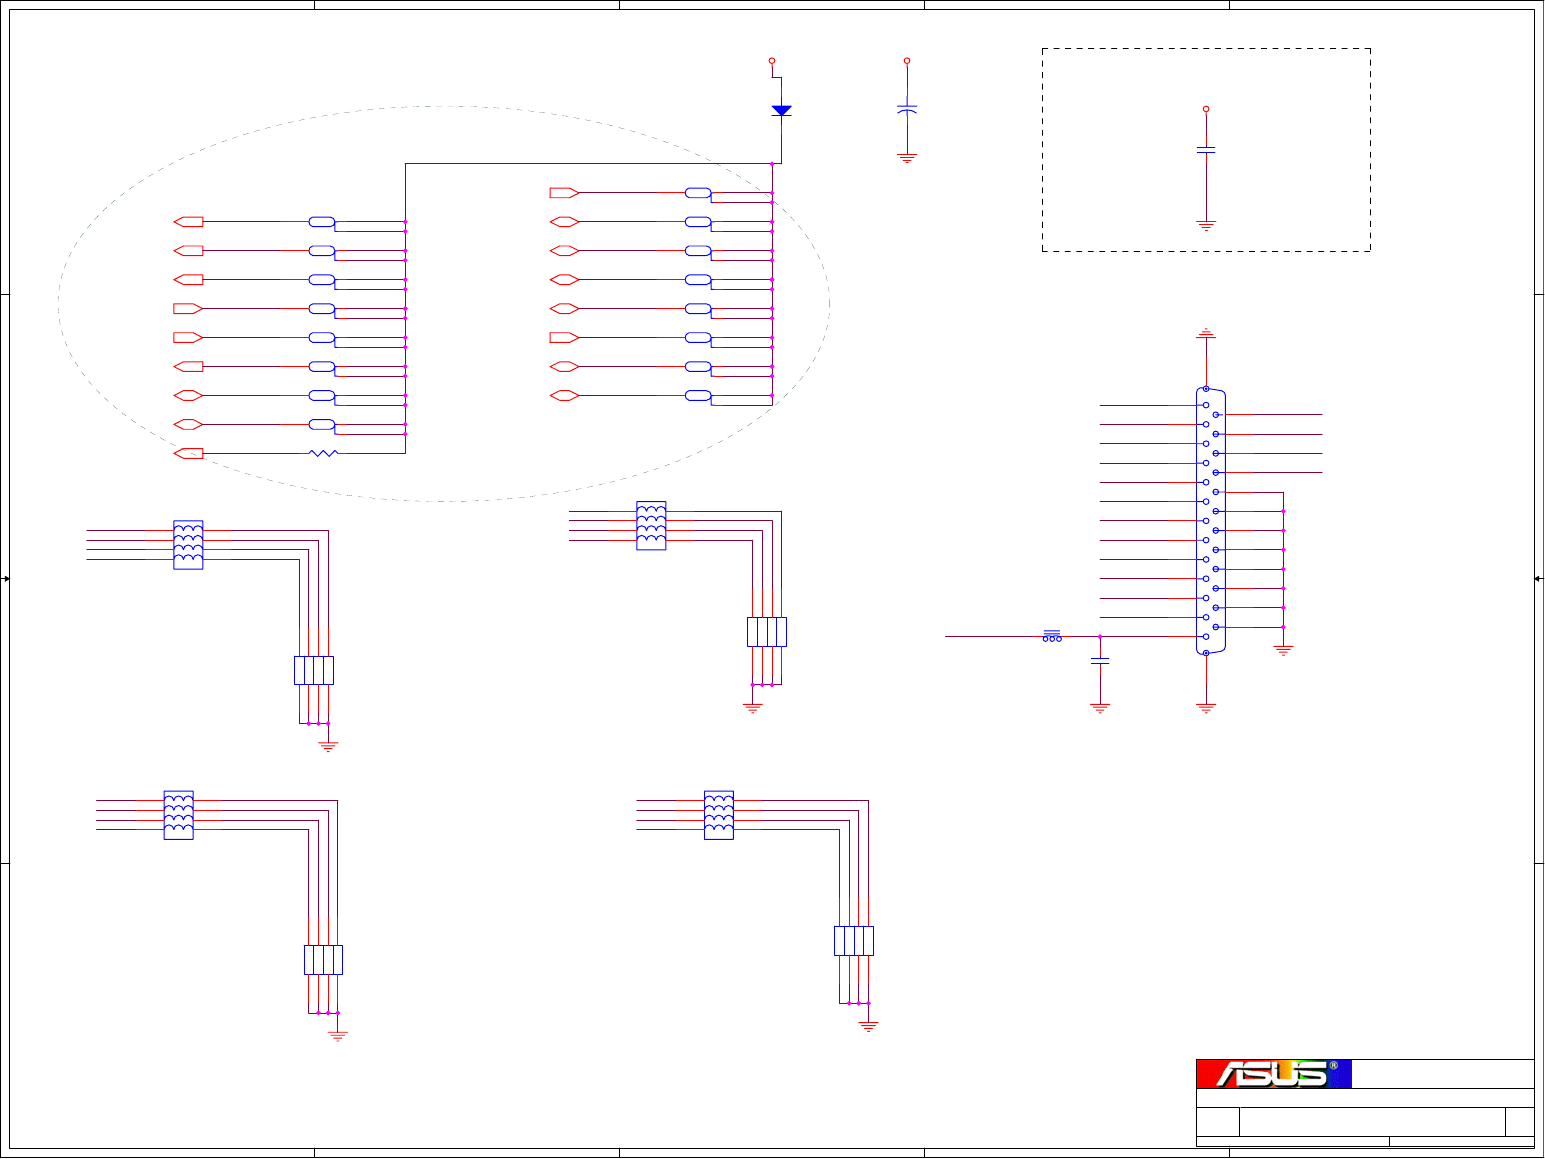The image size is (1545, 1159).
Task: Select the capacitor below the ferrite bead
Action: [x=1100, y=661]
